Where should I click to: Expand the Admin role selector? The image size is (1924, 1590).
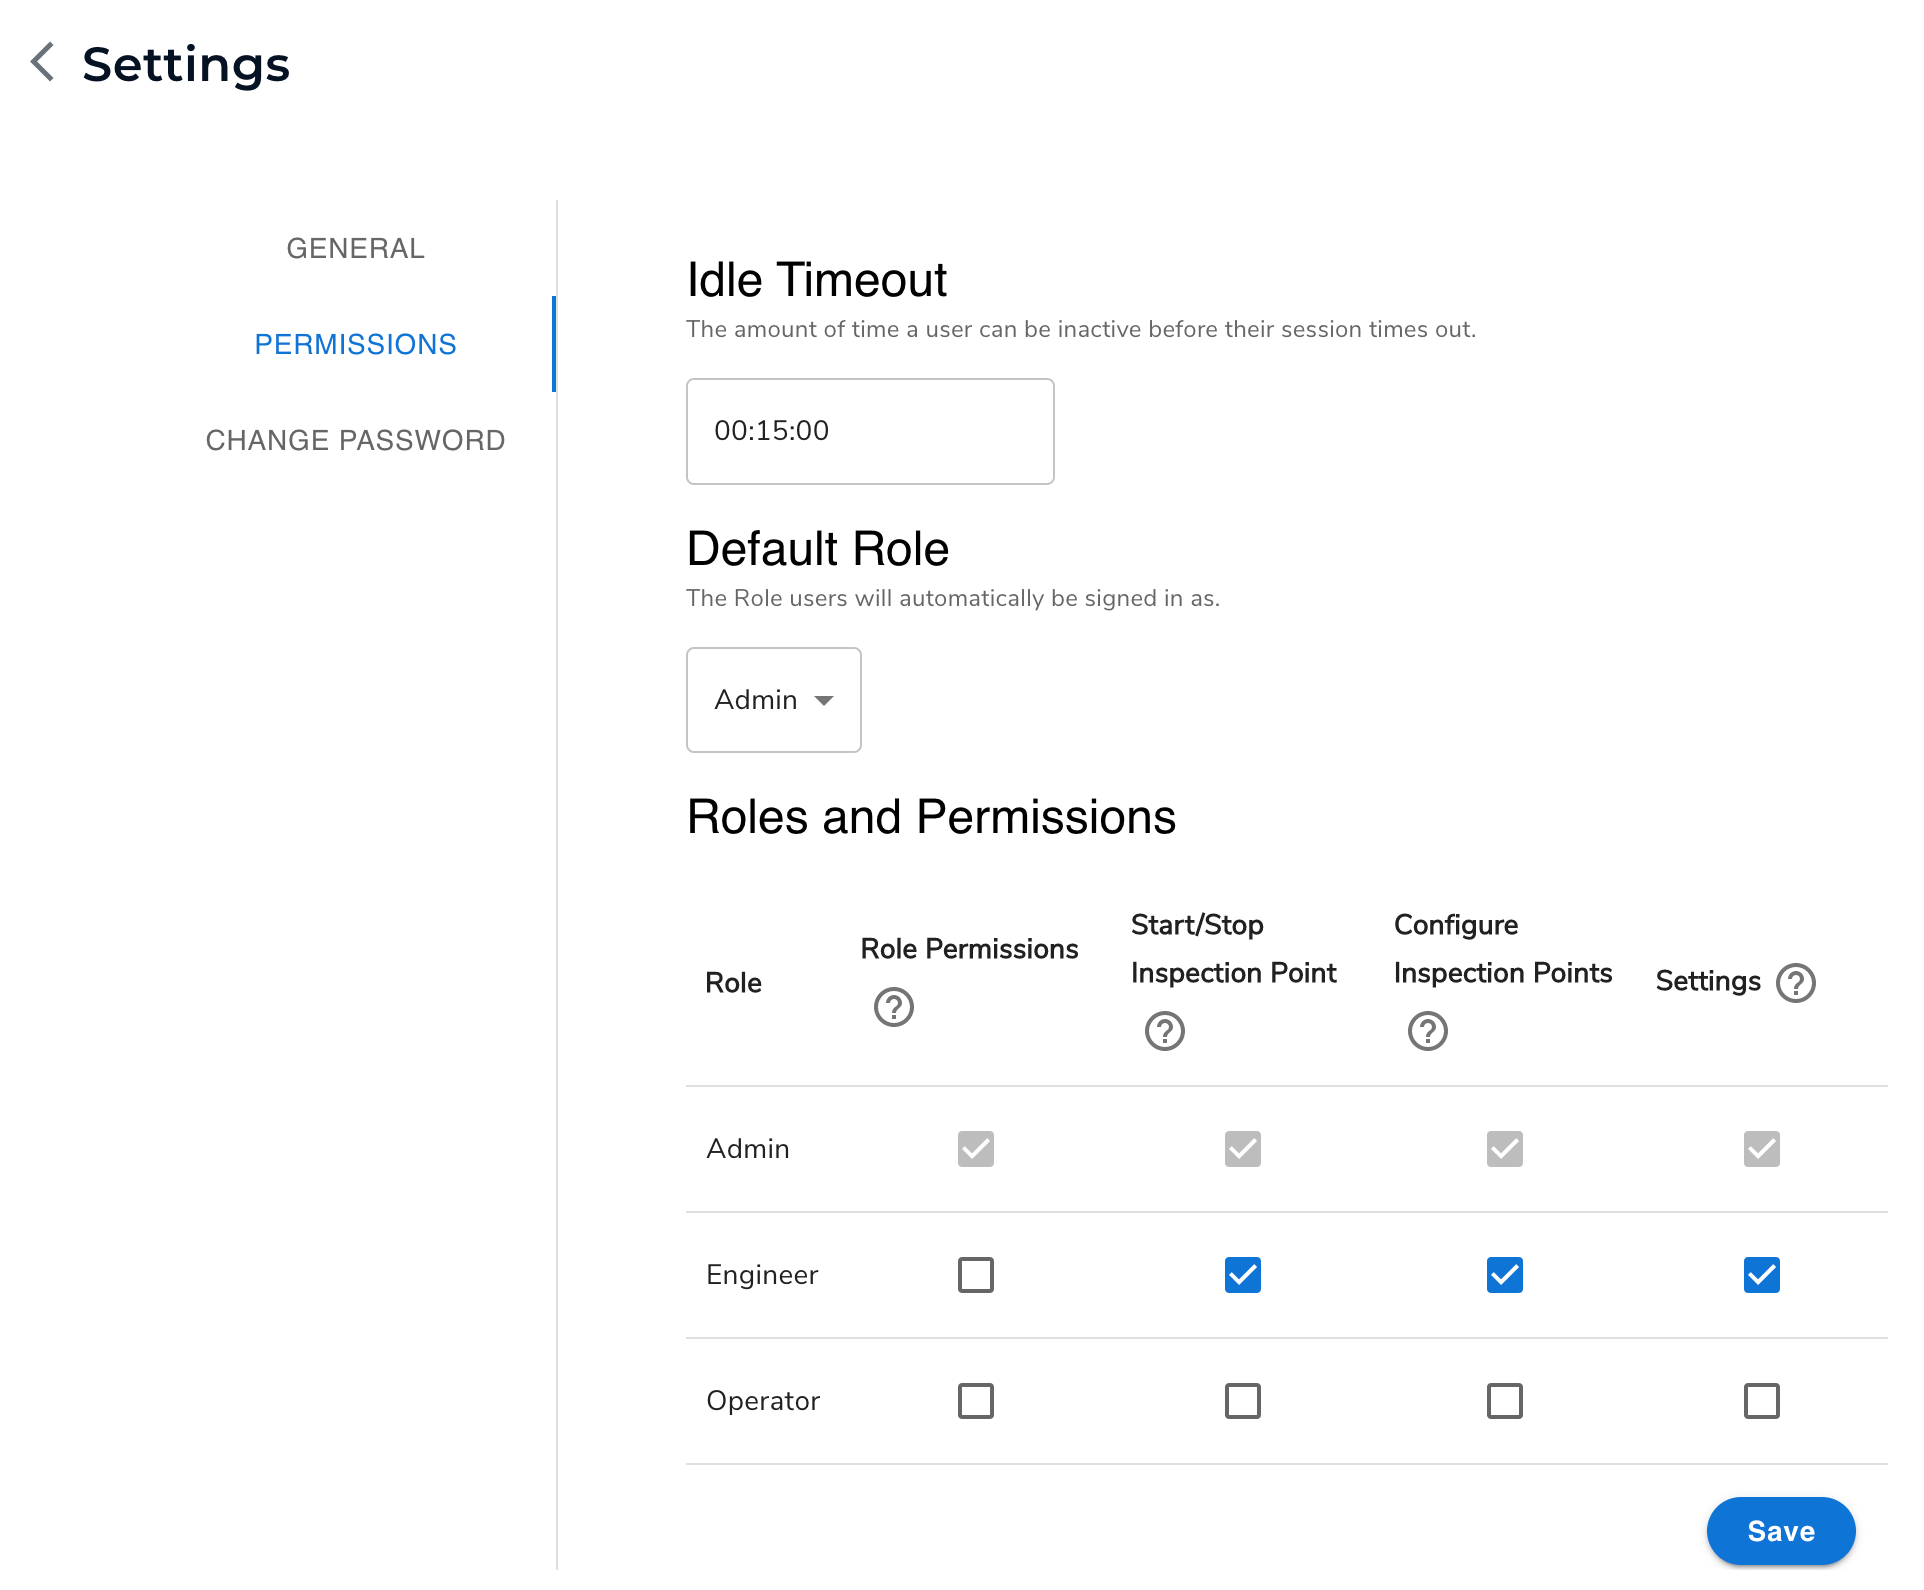tap(773, 700)
